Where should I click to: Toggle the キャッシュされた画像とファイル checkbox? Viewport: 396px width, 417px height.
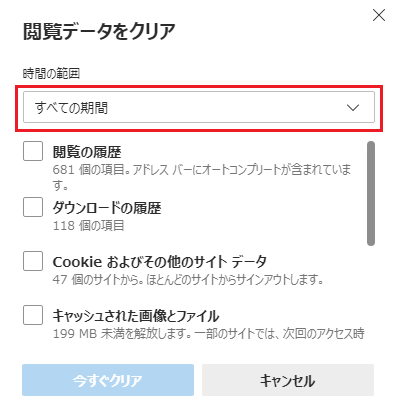pyautogui.click(x=33, y=315)
